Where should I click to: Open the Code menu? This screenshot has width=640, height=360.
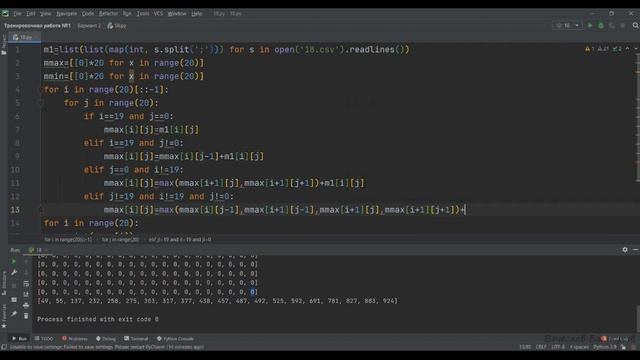88,13
